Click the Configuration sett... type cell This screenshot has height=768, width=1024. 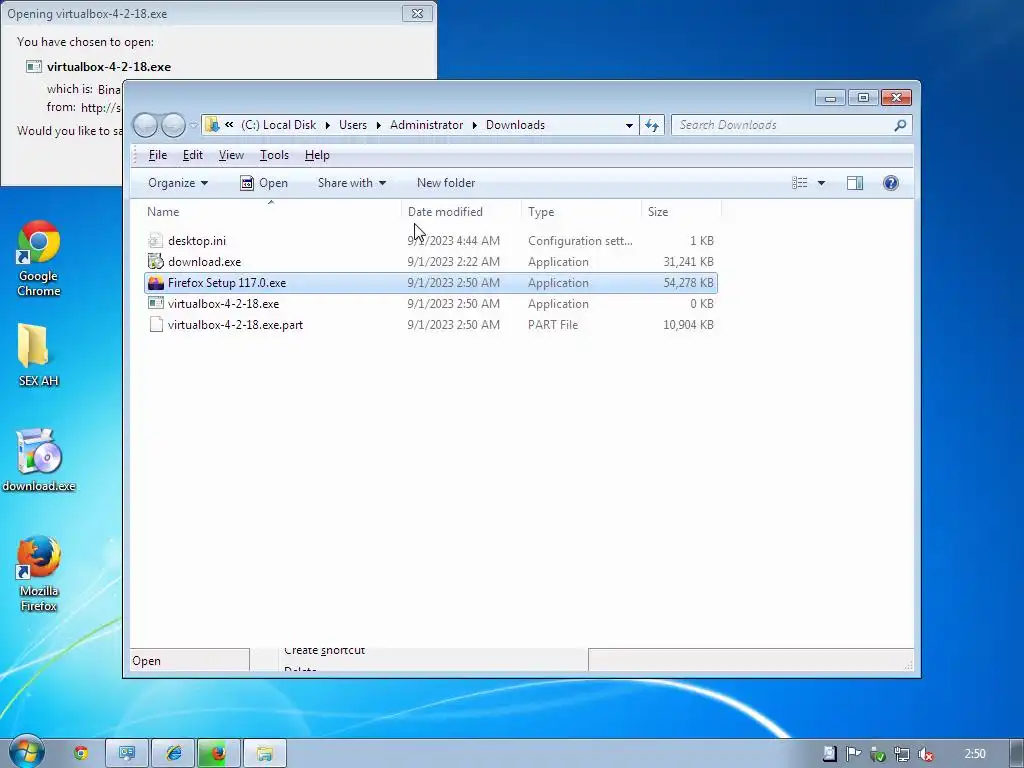pos(580,240)
